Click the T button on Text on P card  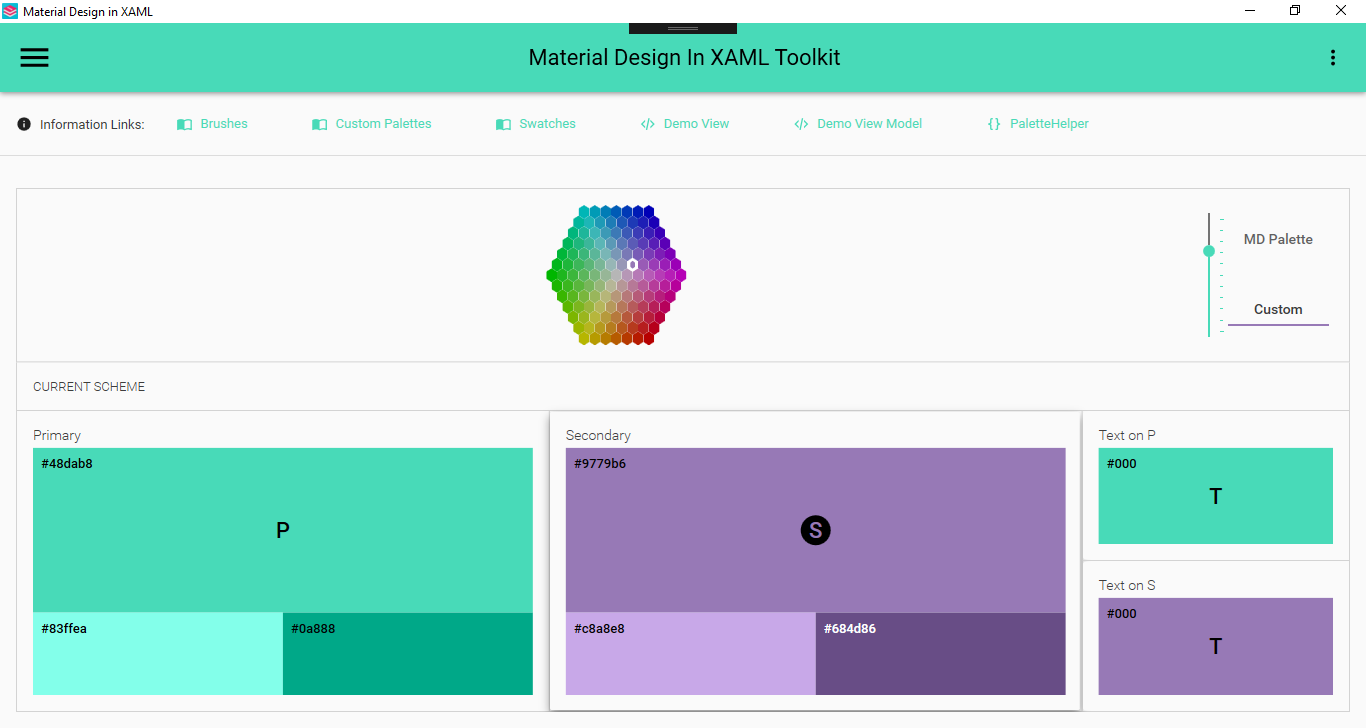pos(1215,496)
